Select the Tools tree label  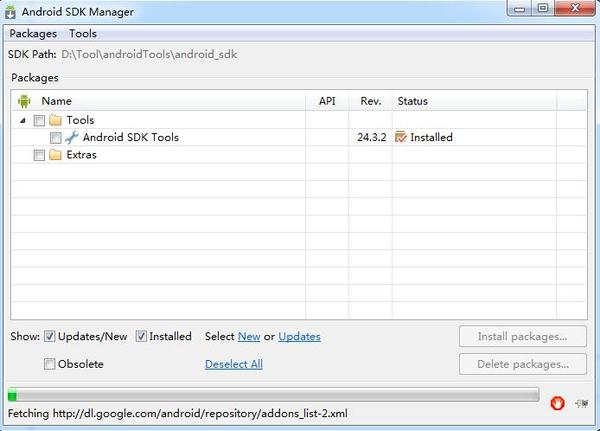point(80,120)
